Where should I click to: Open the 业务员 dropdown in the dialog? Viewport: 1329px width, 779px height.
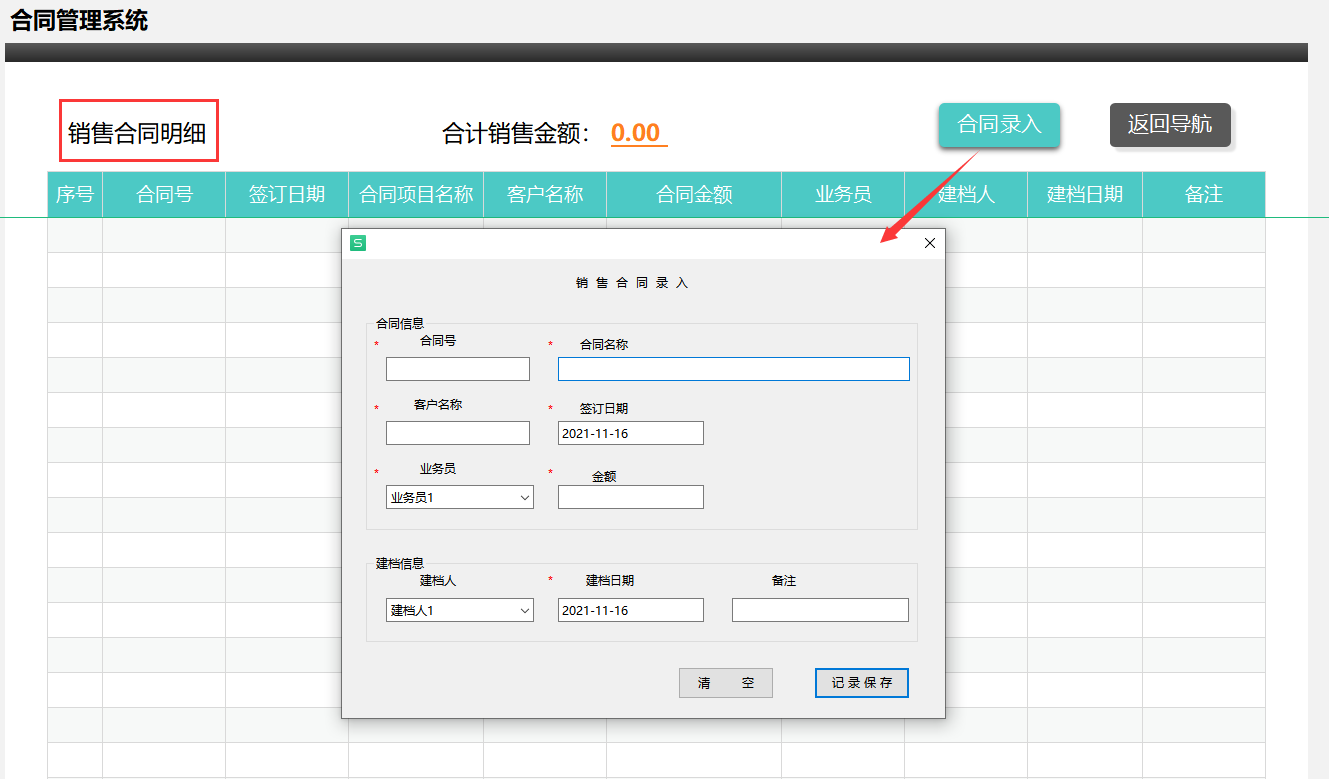(x=459, y=497)
